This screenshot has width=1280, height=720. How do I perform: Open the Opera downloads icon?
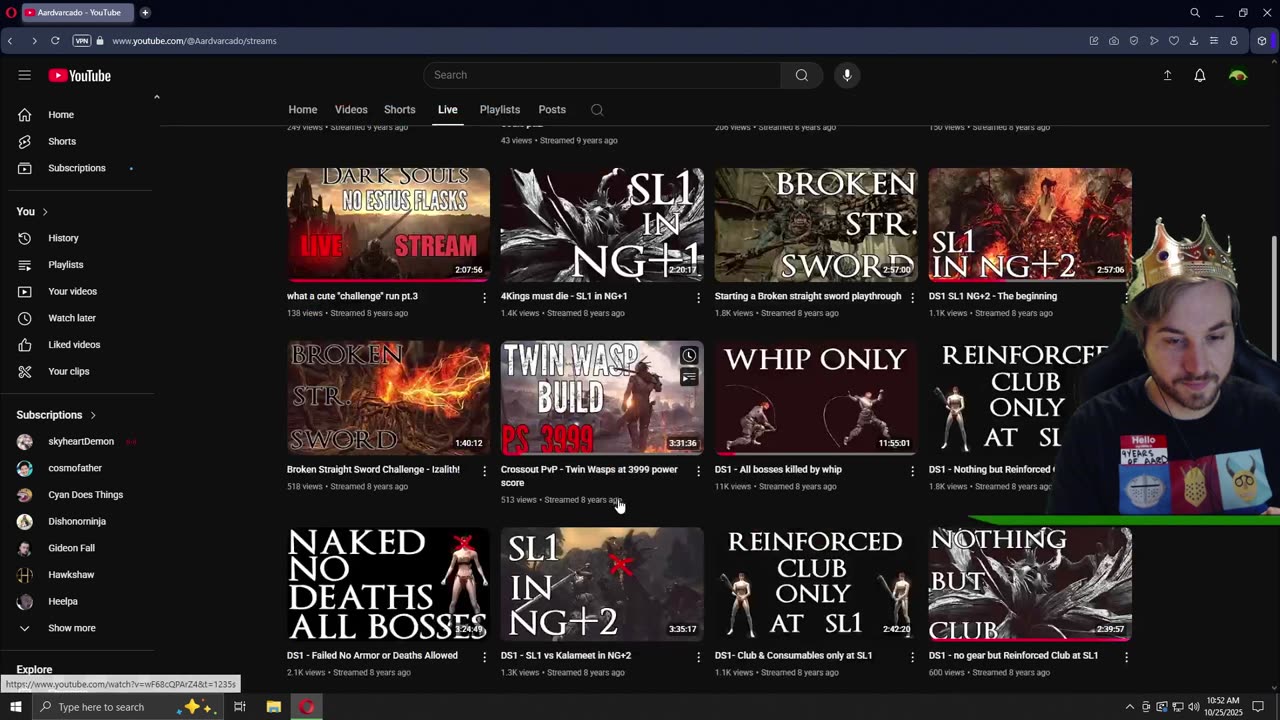click(1194, 41)
